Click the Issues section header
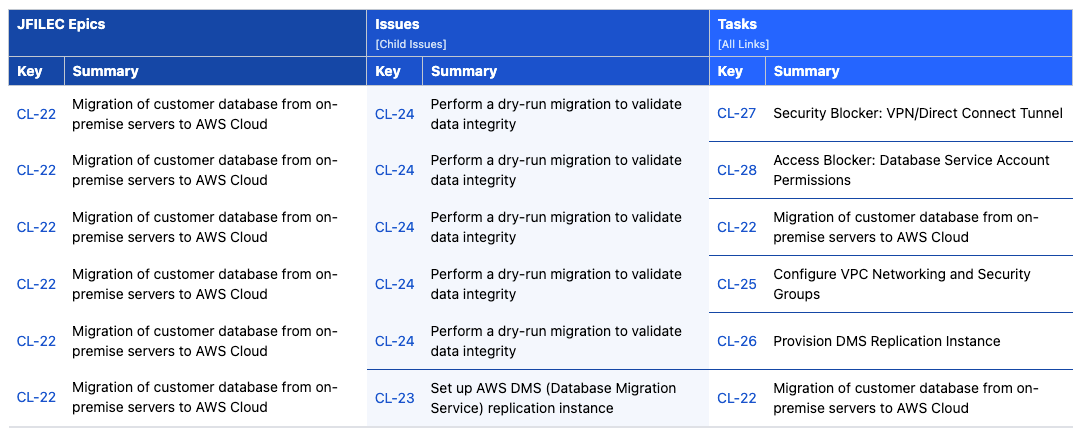1085x438 pixels. [397, 24]
